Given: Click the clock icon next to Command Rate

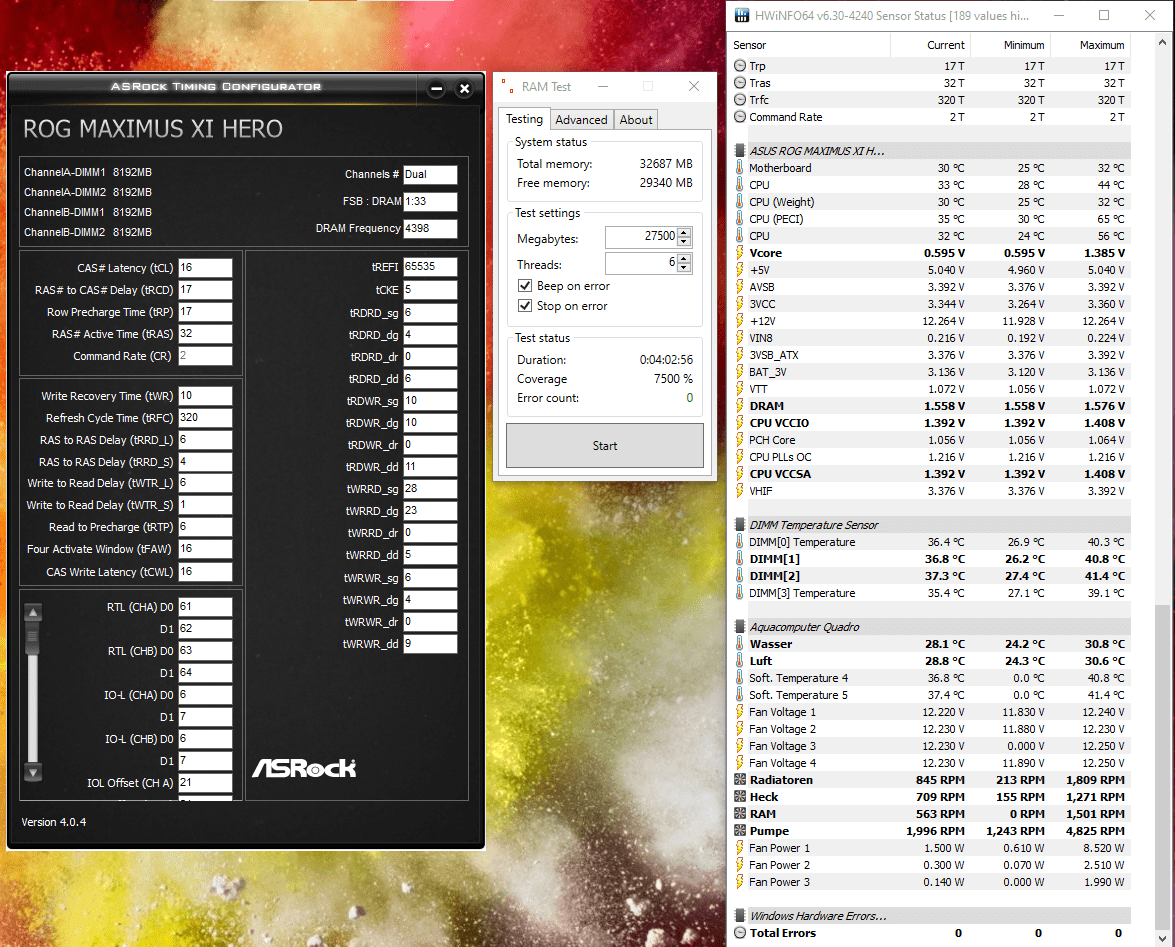Looking at the screenshot, I should pos(740,117).
